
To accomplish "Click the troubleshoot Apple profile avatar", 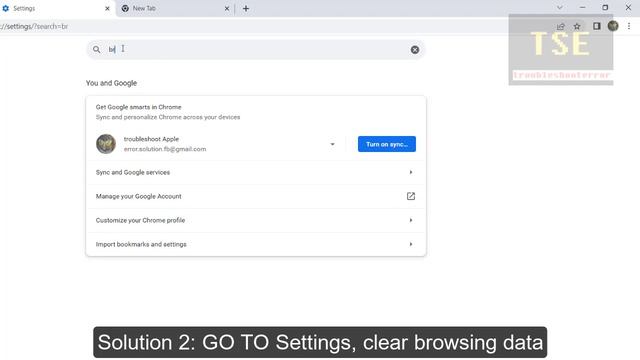I will point(106,144).
